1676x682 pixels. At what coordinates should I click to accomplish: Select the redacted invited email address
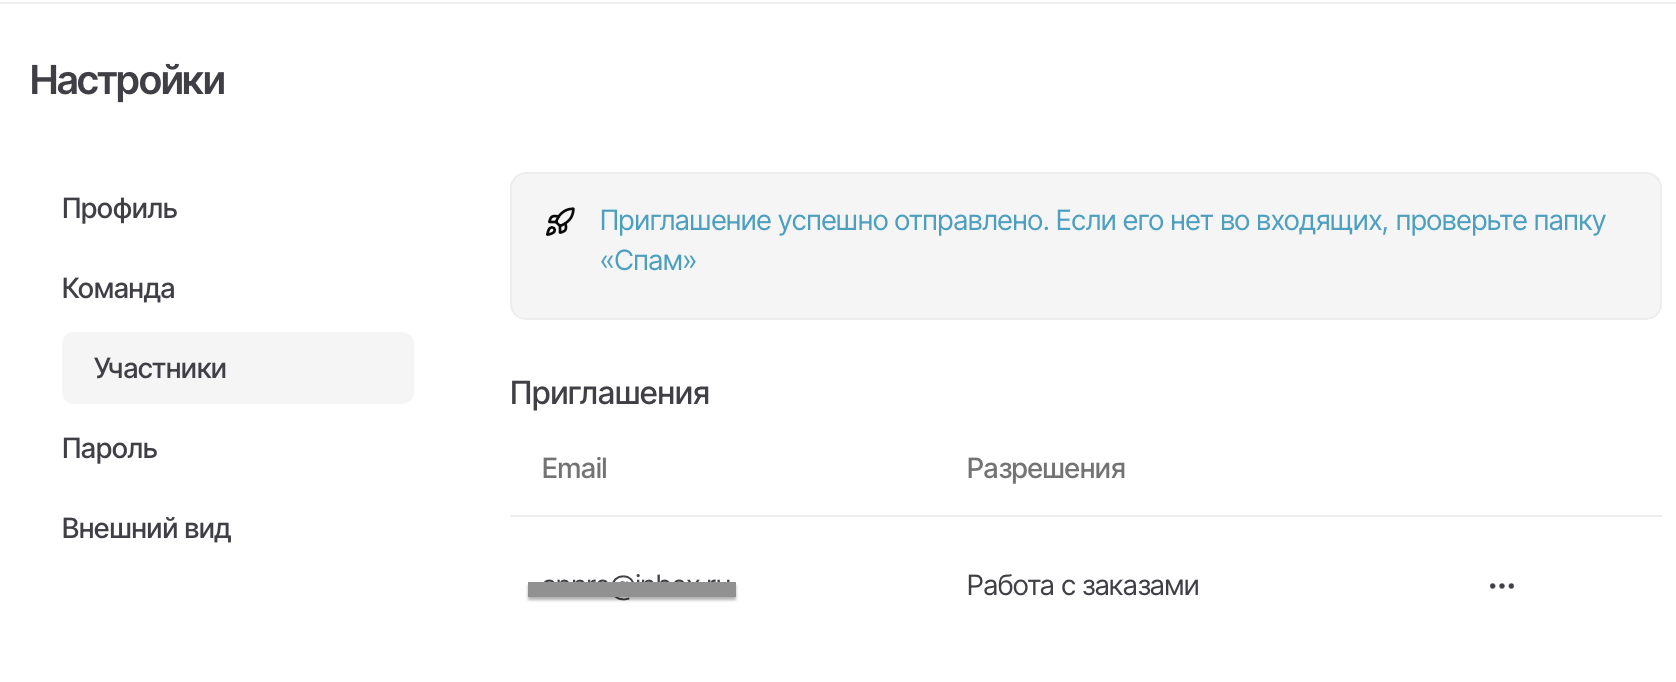point(632,587)
